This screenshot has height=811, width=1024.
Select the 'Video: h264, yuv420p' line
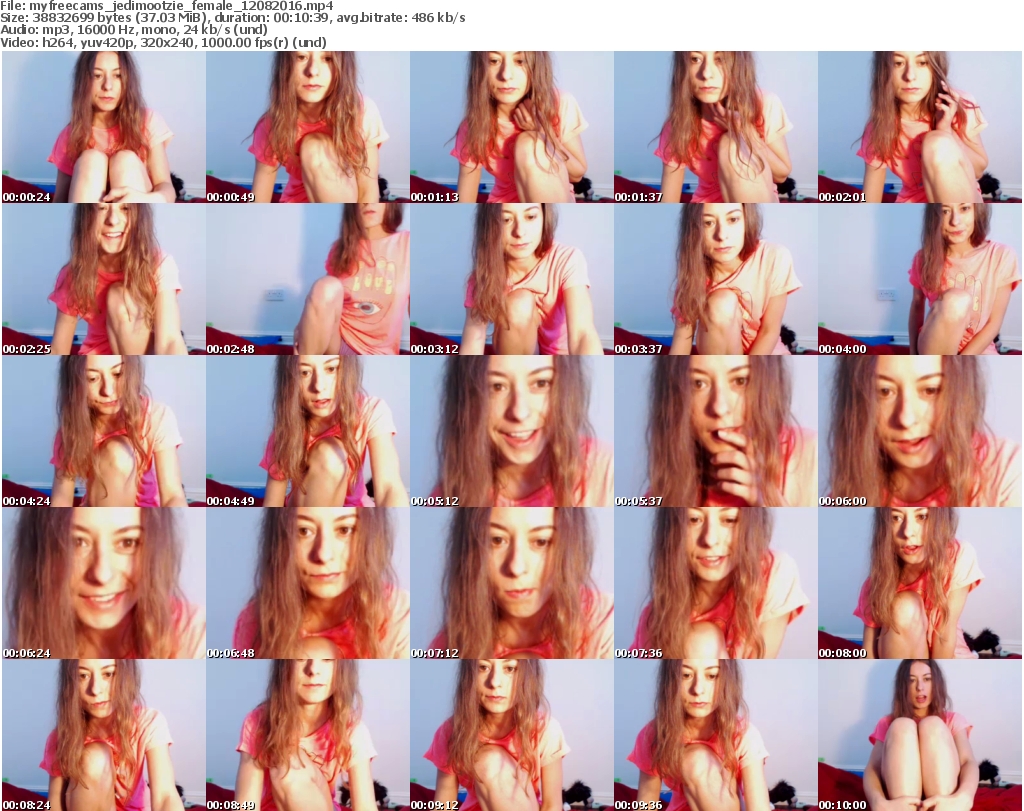click(x=163, y=42)
